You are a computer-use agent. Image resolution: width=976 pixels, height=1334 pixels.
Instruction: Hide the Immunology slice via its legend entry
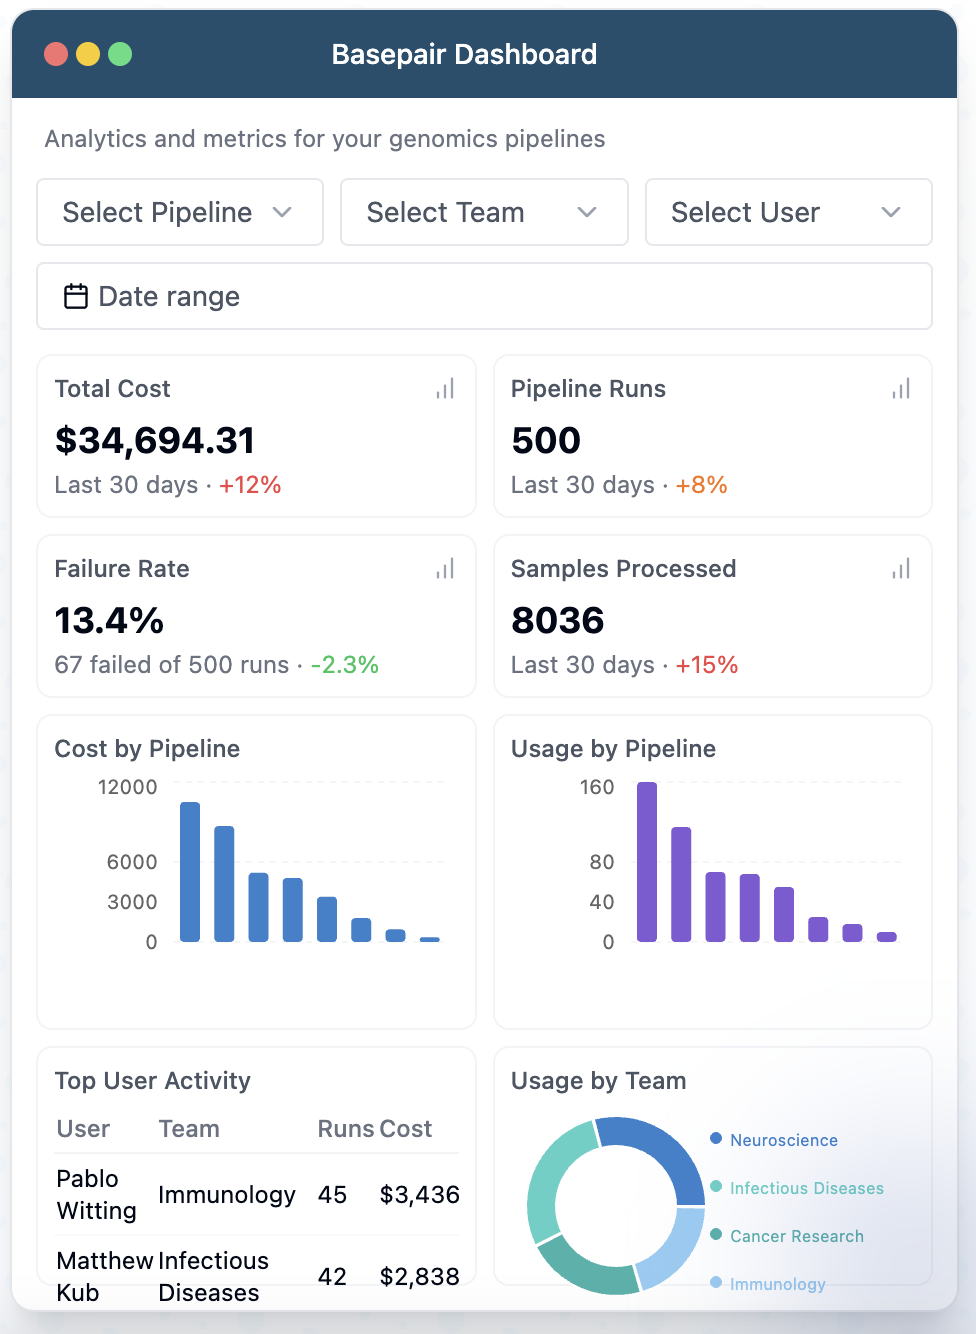[x=777, y=1283]
